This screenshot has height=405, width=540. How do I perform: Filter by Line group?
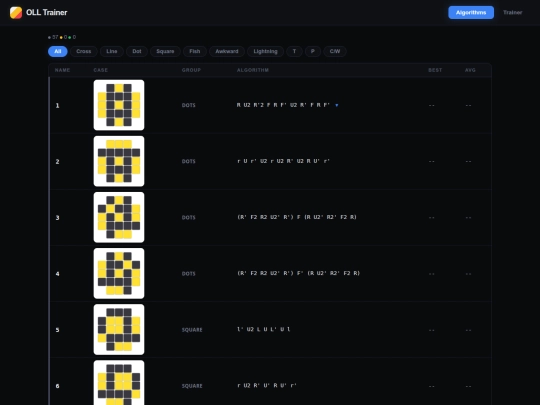tap(112, 51)
